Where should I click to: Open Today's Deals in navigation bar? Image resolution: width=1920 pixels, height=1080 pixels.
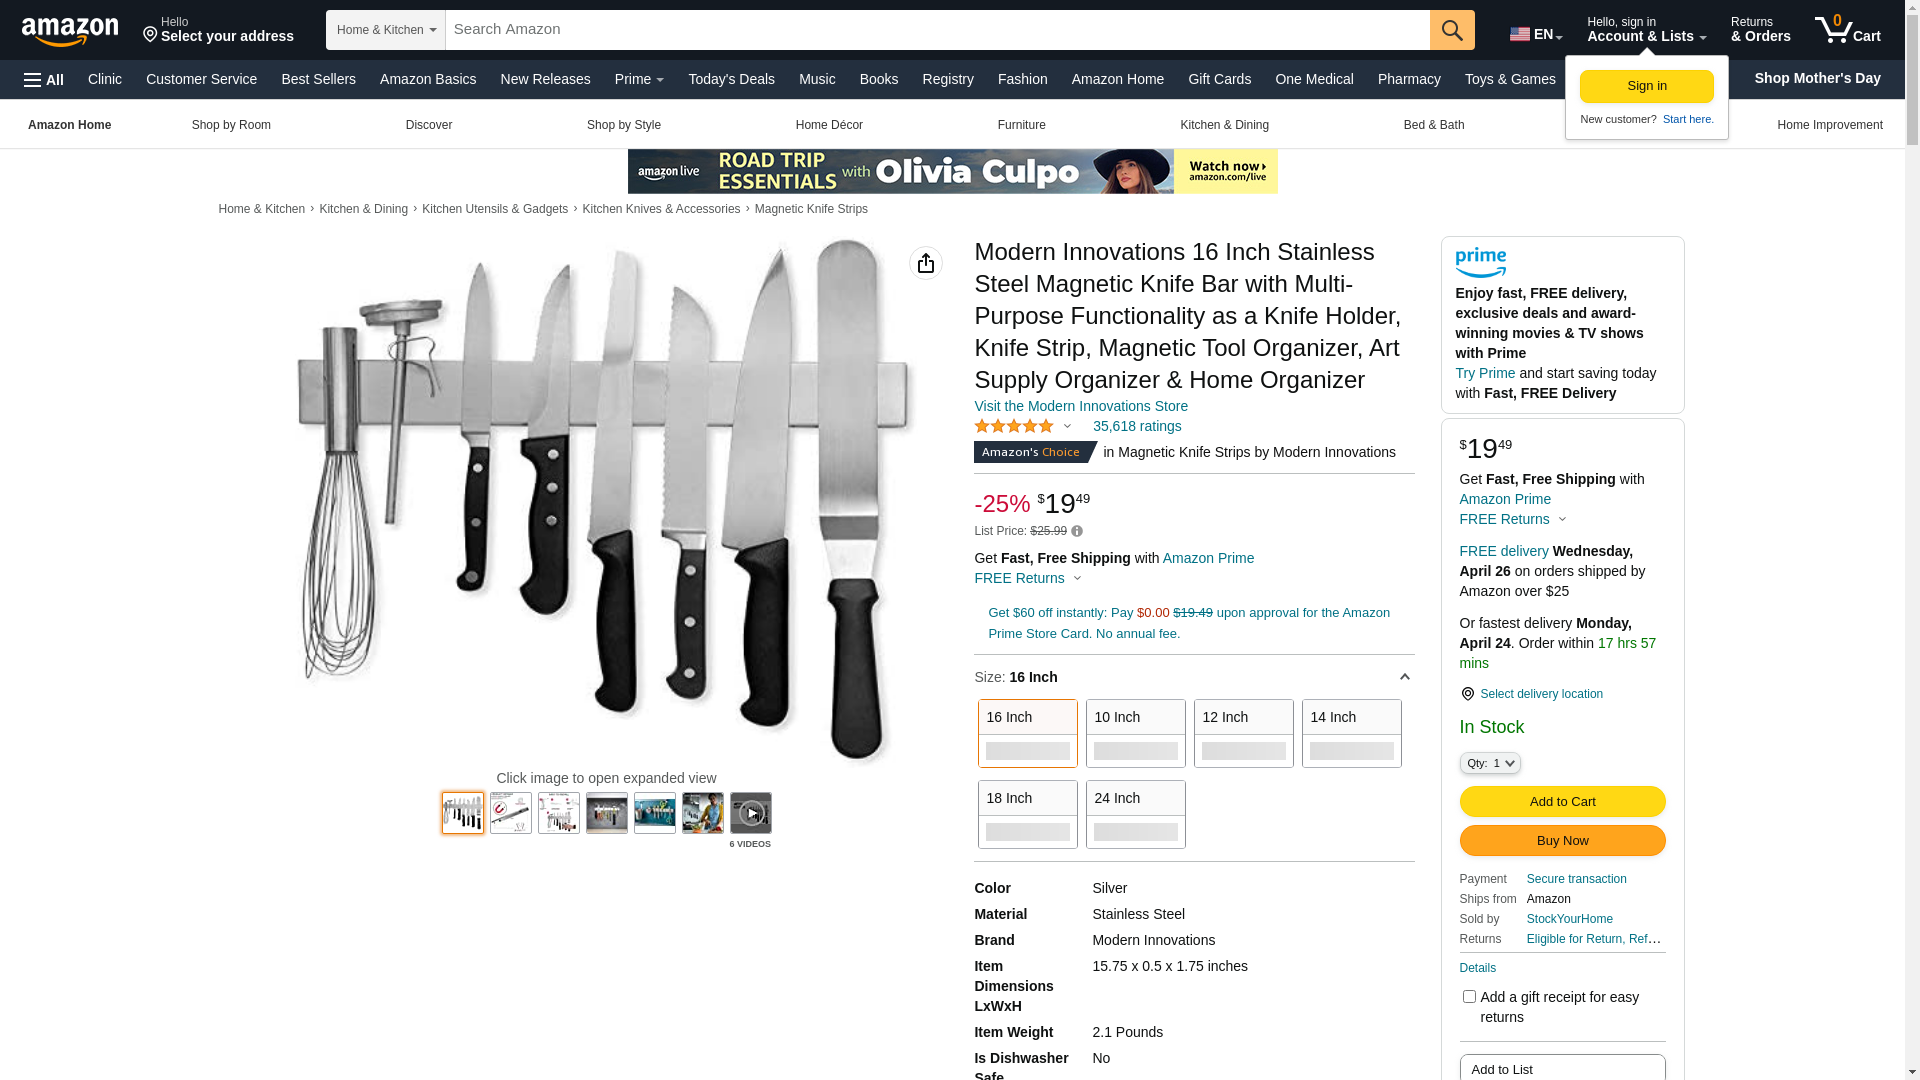[731, 79]
